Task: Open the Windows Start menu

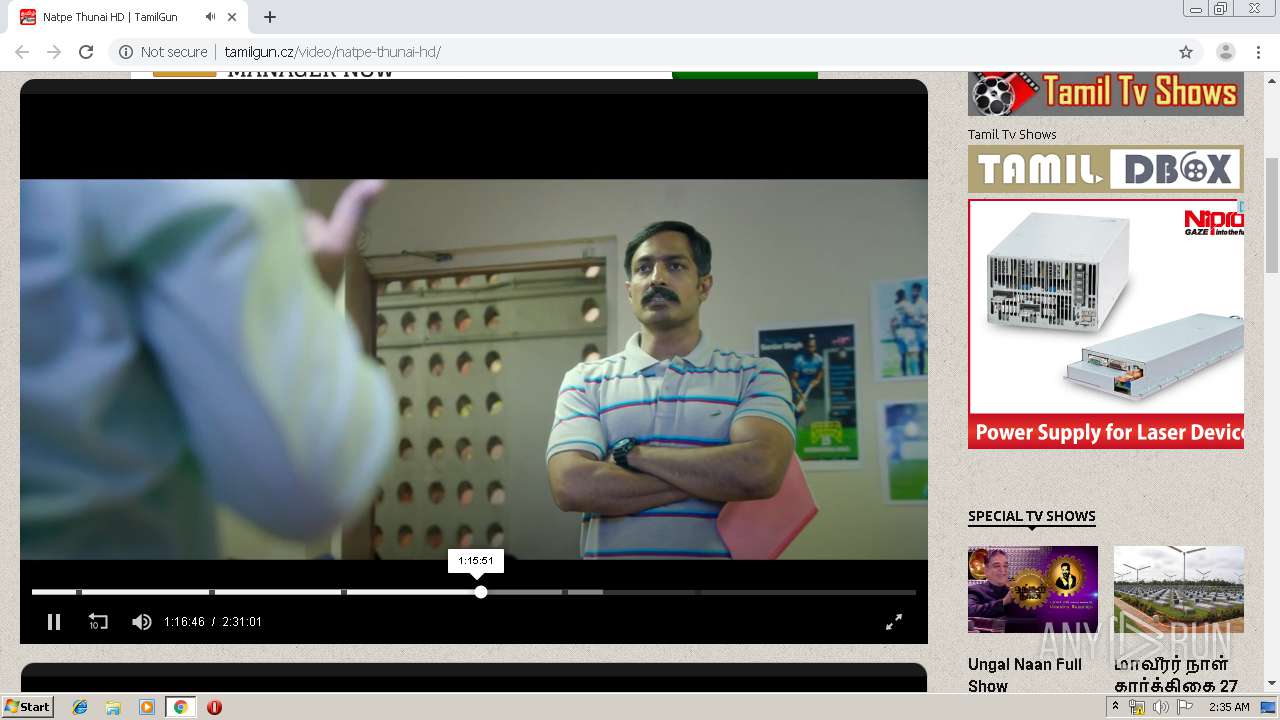Action: click(x=27, y=707)
